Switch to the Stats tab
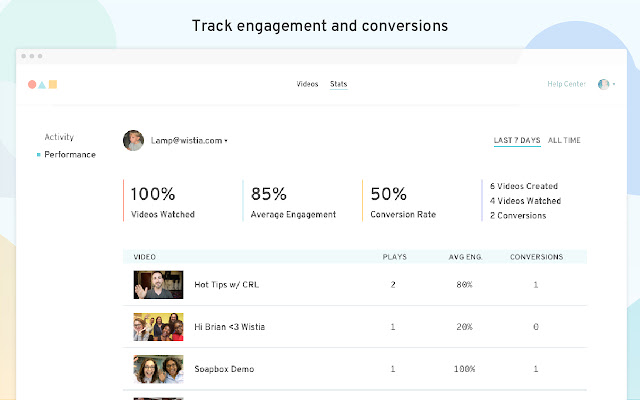The image size is (640, 400). pos(339,84)
